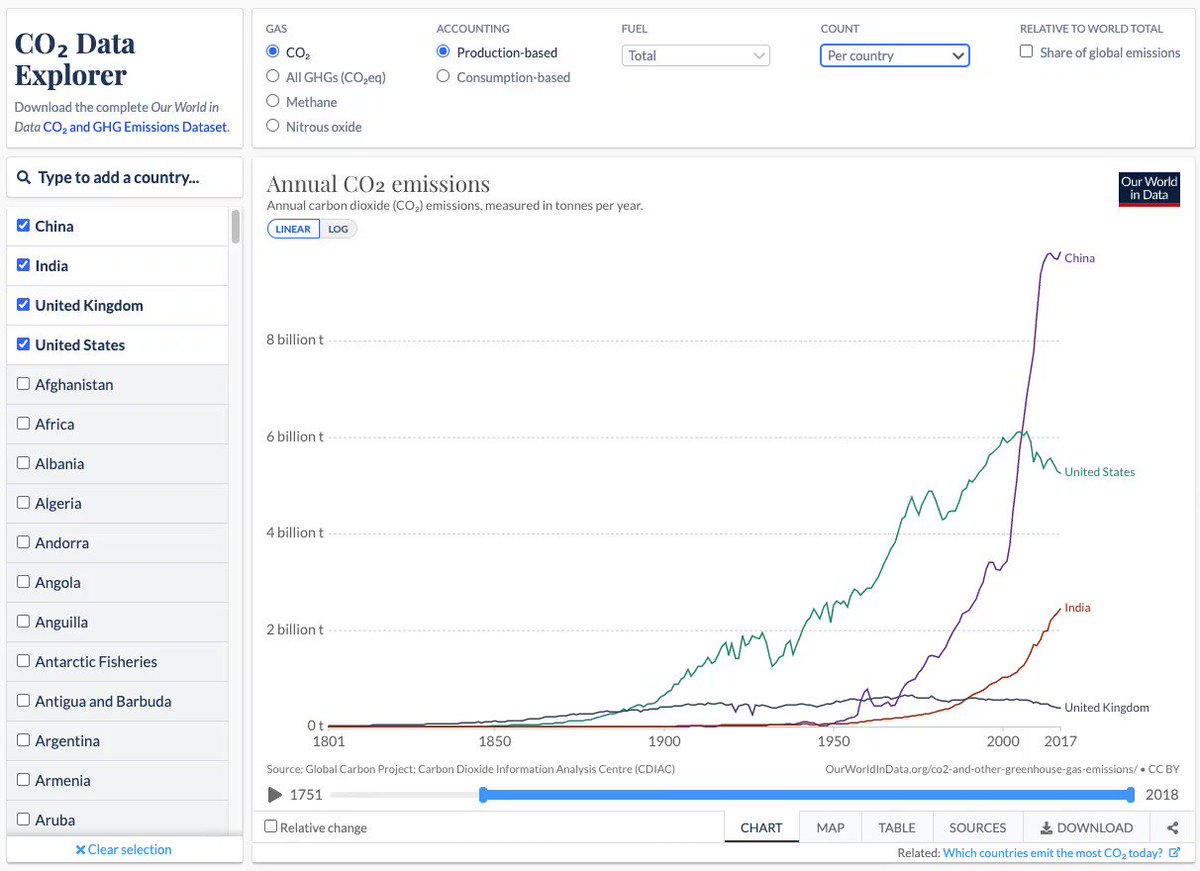The image size is (1200, 871).
Task: Switch to the MAP tab
Action: point(830,828)
